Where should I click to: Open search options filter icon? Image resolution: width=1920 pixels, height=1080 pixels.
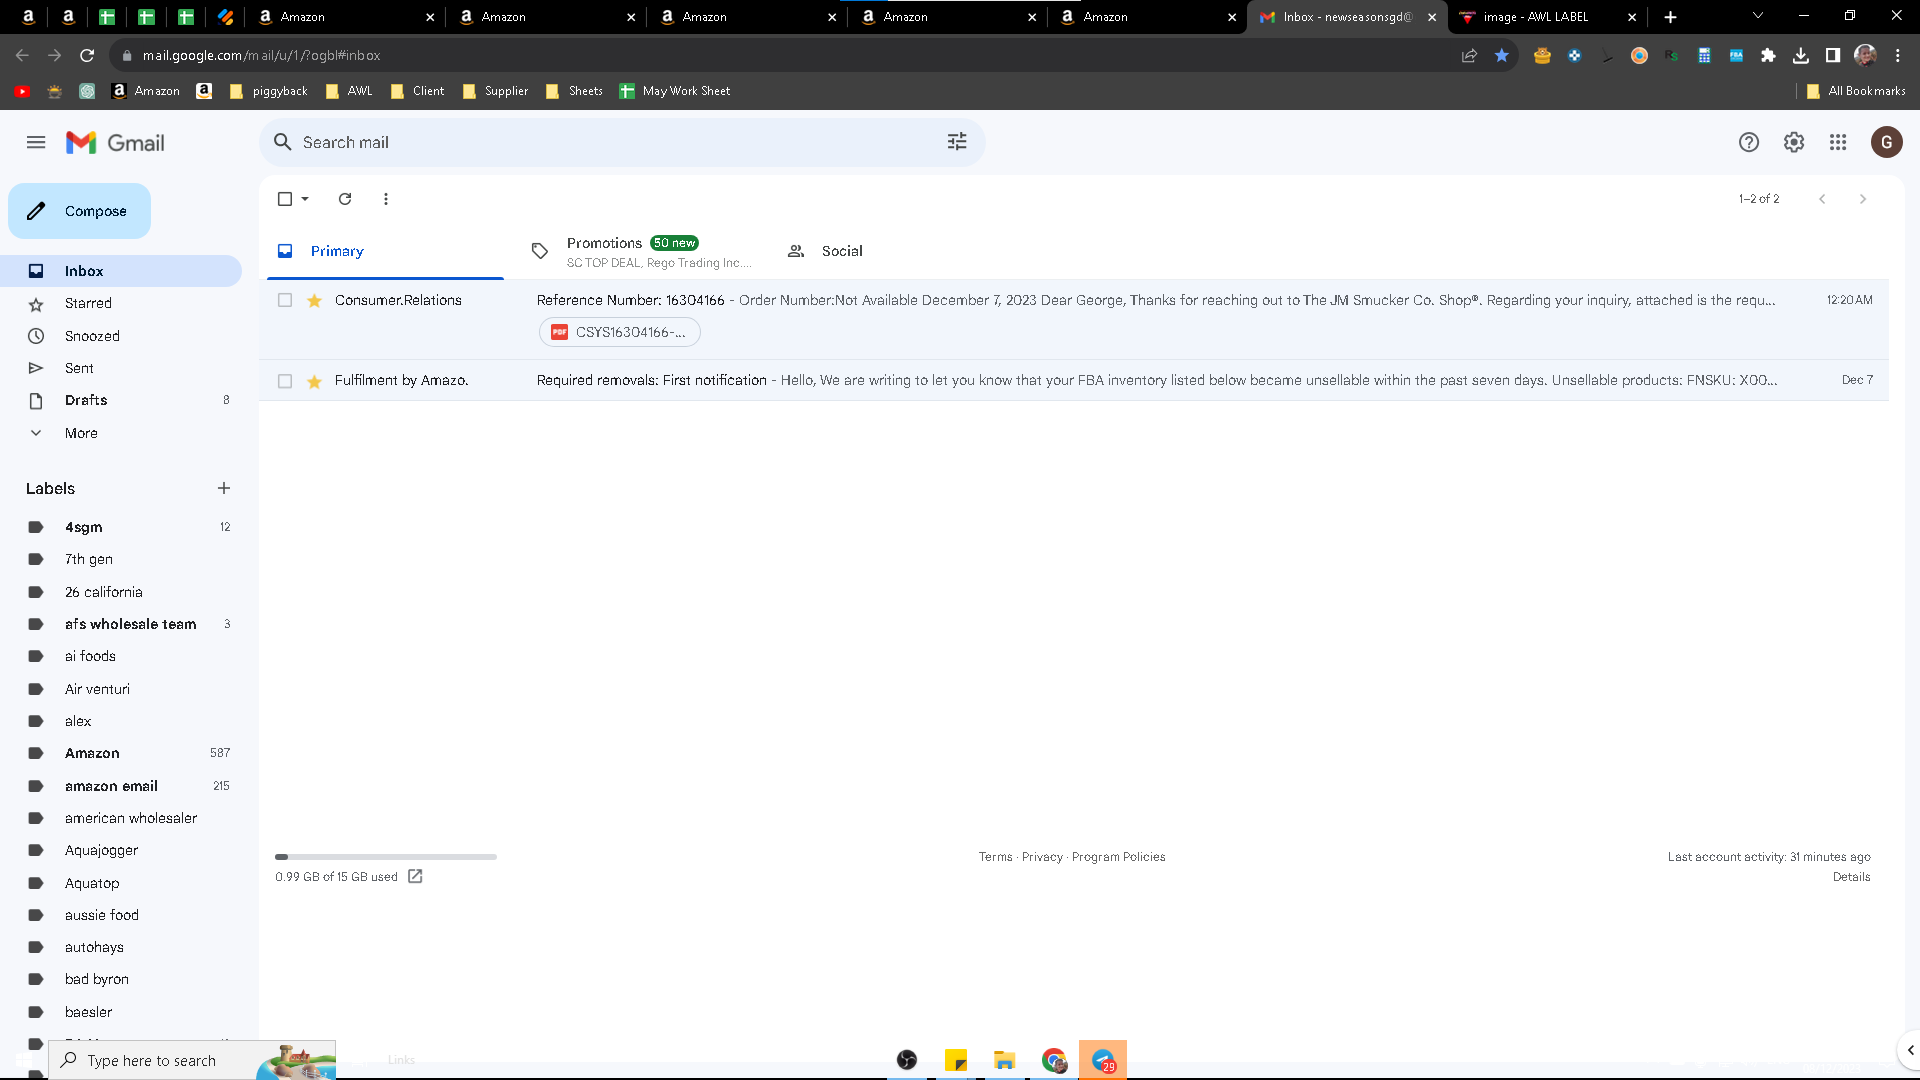(957, 142)
